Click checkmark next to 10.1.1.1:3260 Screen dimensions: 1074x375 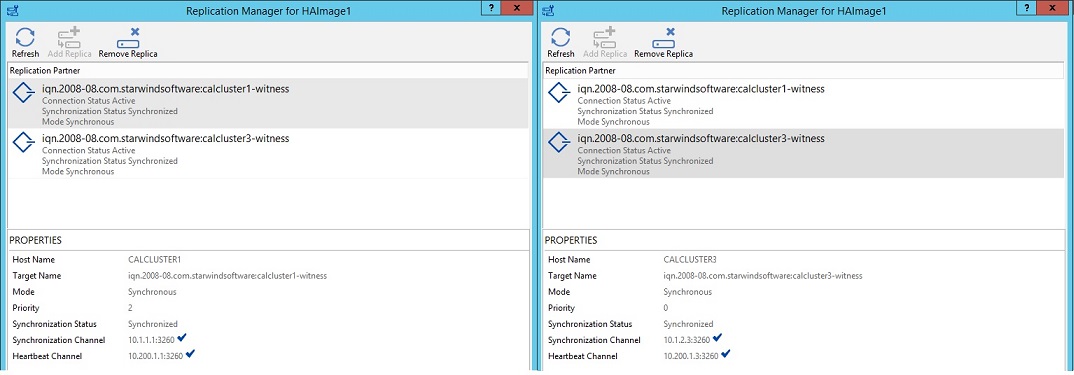point(182,338)
